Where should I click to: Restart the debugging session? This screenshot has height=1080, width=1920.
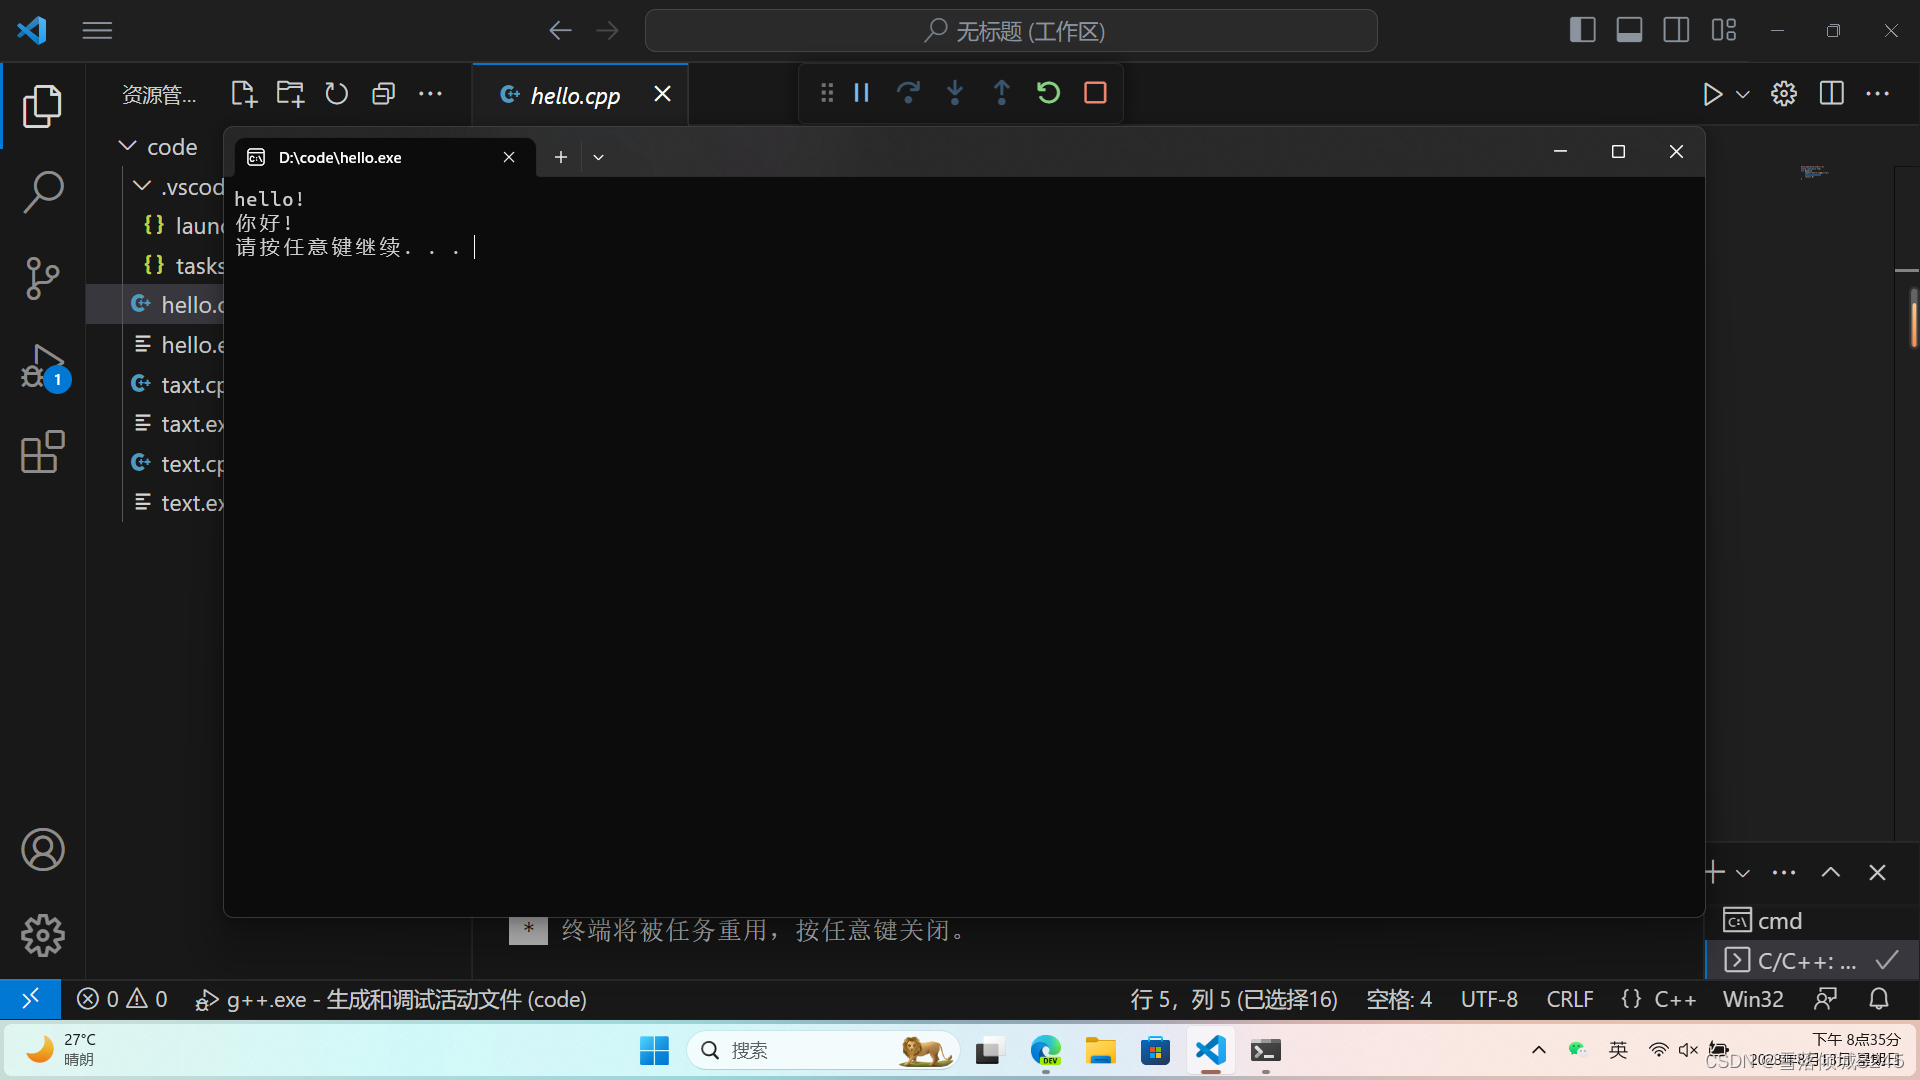click(x=1048, y=93)
